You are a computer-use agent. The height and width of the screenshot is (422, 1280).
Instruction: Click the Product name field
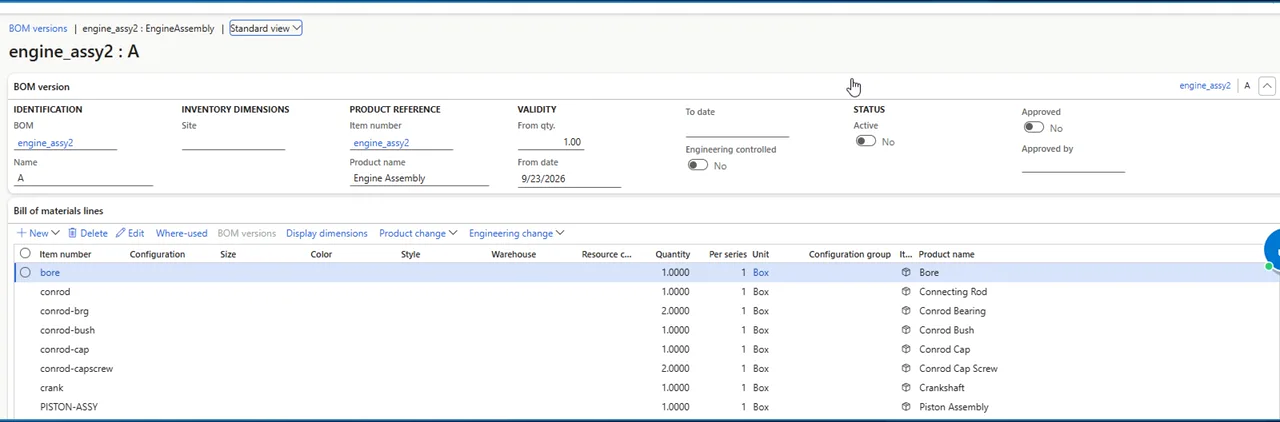[419, 178]
